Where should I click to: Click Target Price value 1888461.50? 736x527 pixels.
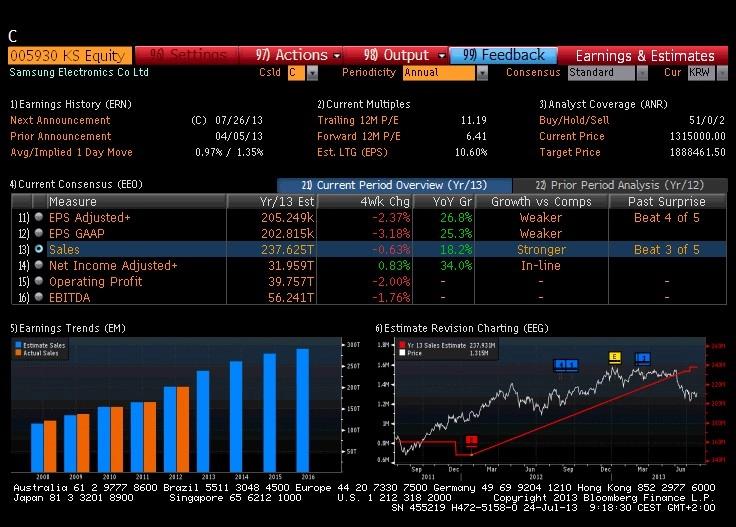(x=698, y=152)
